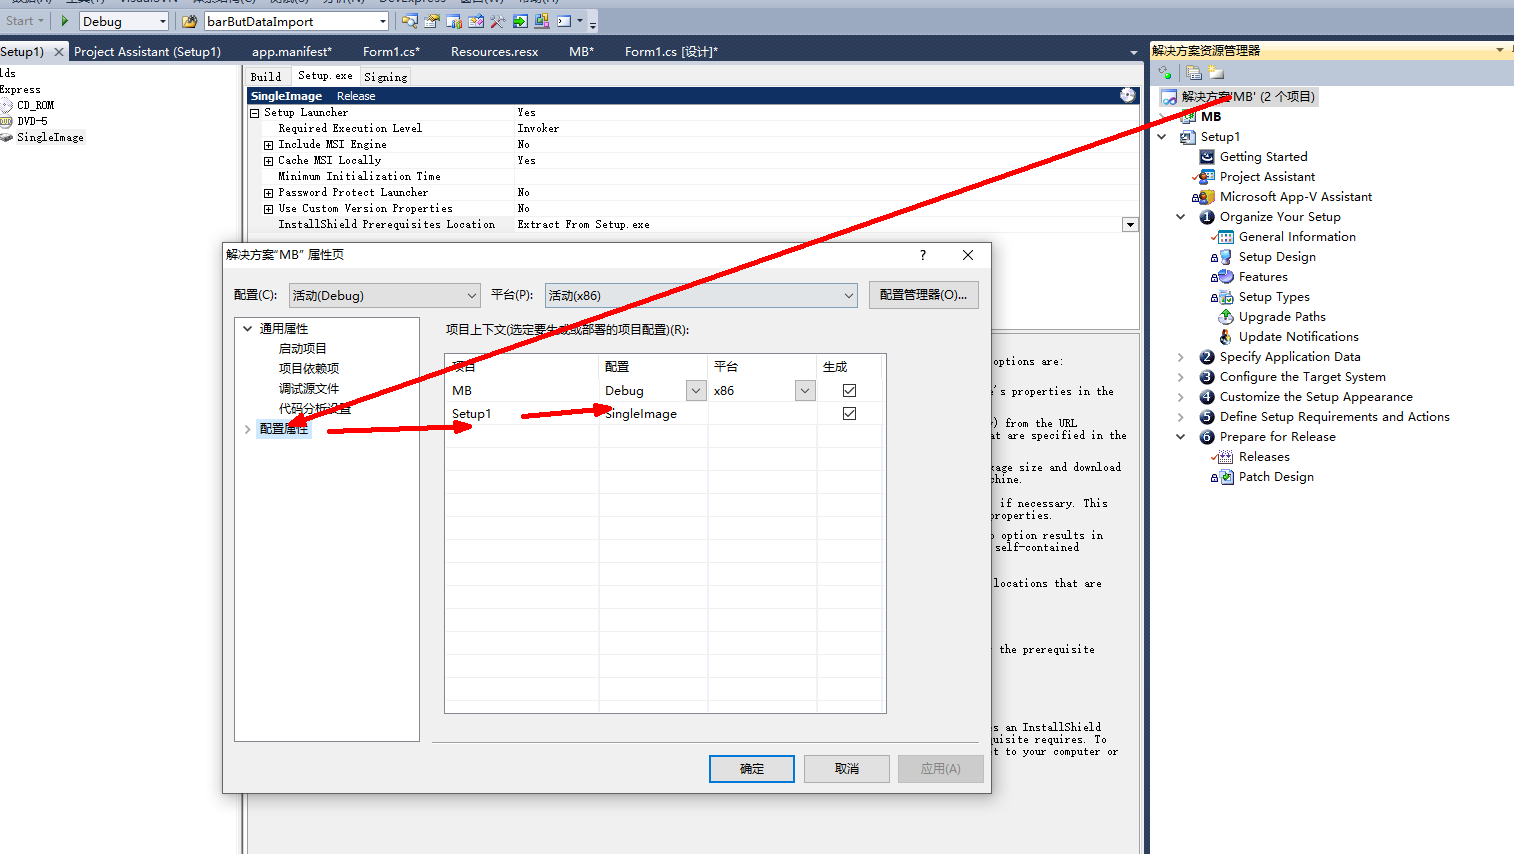Open the Debug configuration dropdown for MB row
Image resolution: width=1514 pixels, height=854 pixels.
[696, 391]
